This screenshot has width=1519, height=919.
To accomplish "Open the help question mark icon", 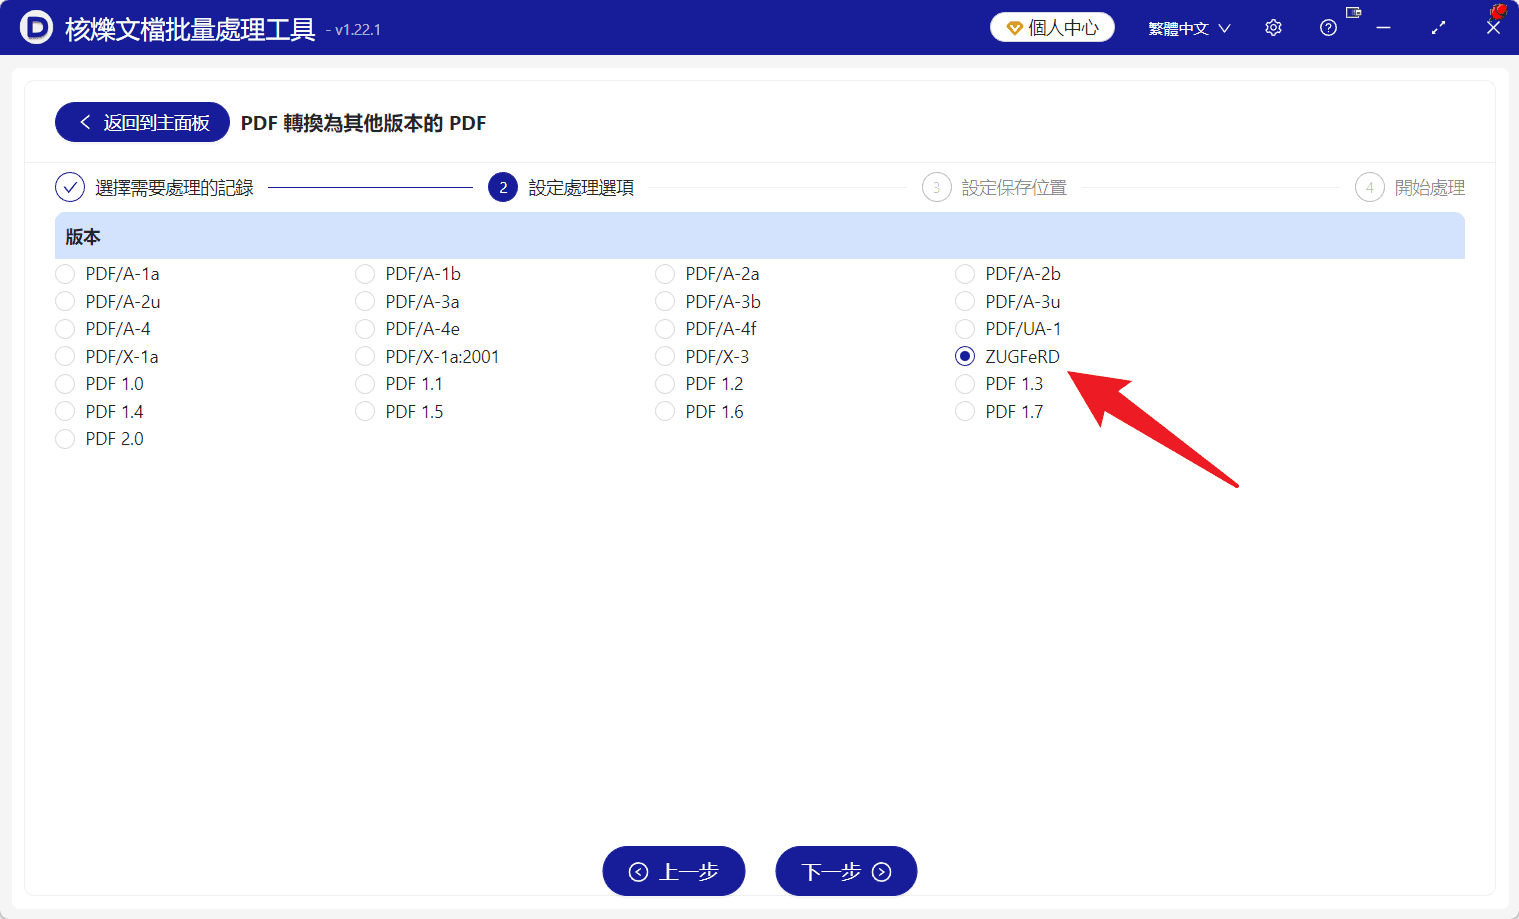I will tap(1328, 28).
